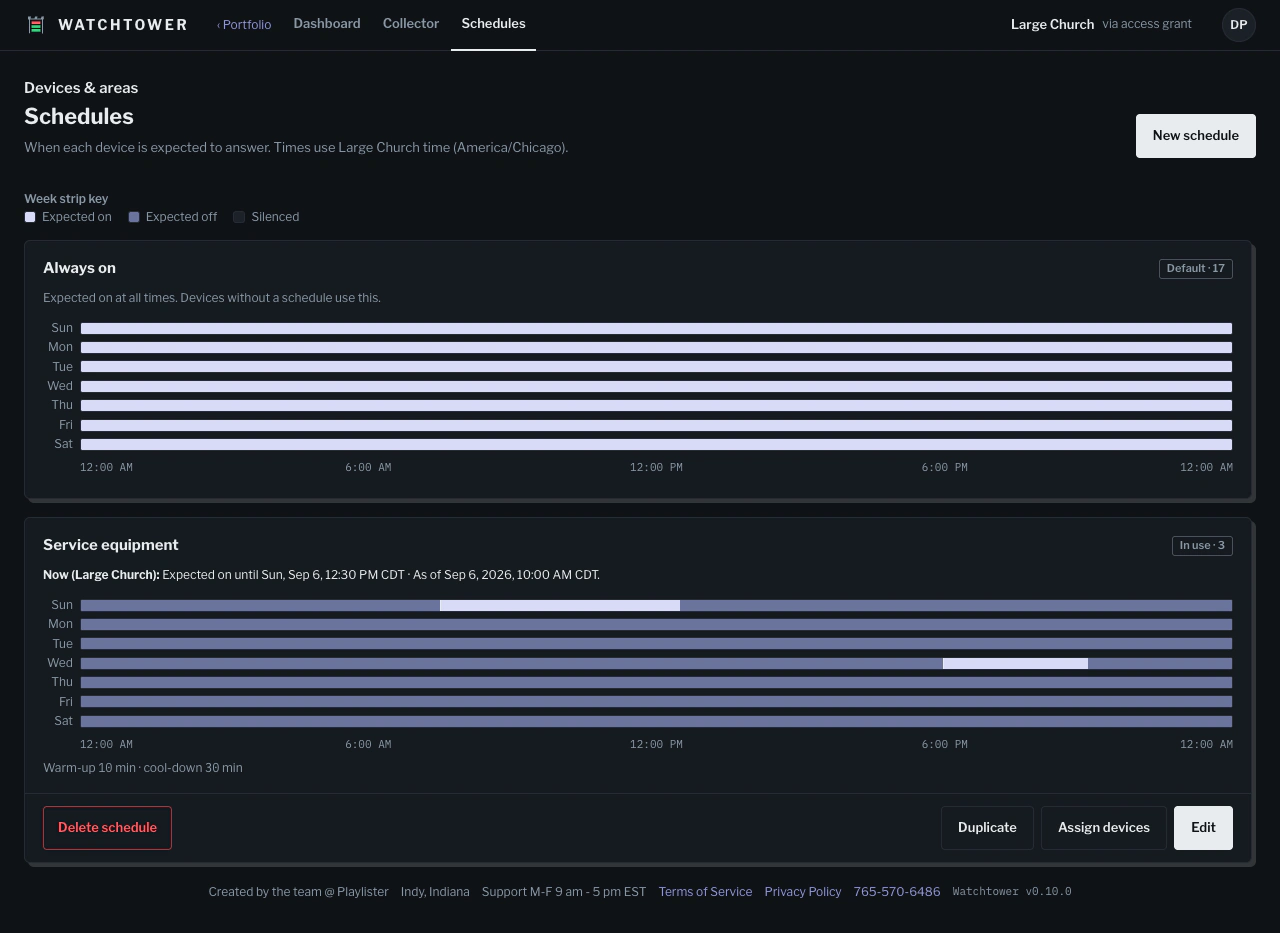Click the Always on Saturday strip
The image size is (1280, 933).
tap(656, 444)
